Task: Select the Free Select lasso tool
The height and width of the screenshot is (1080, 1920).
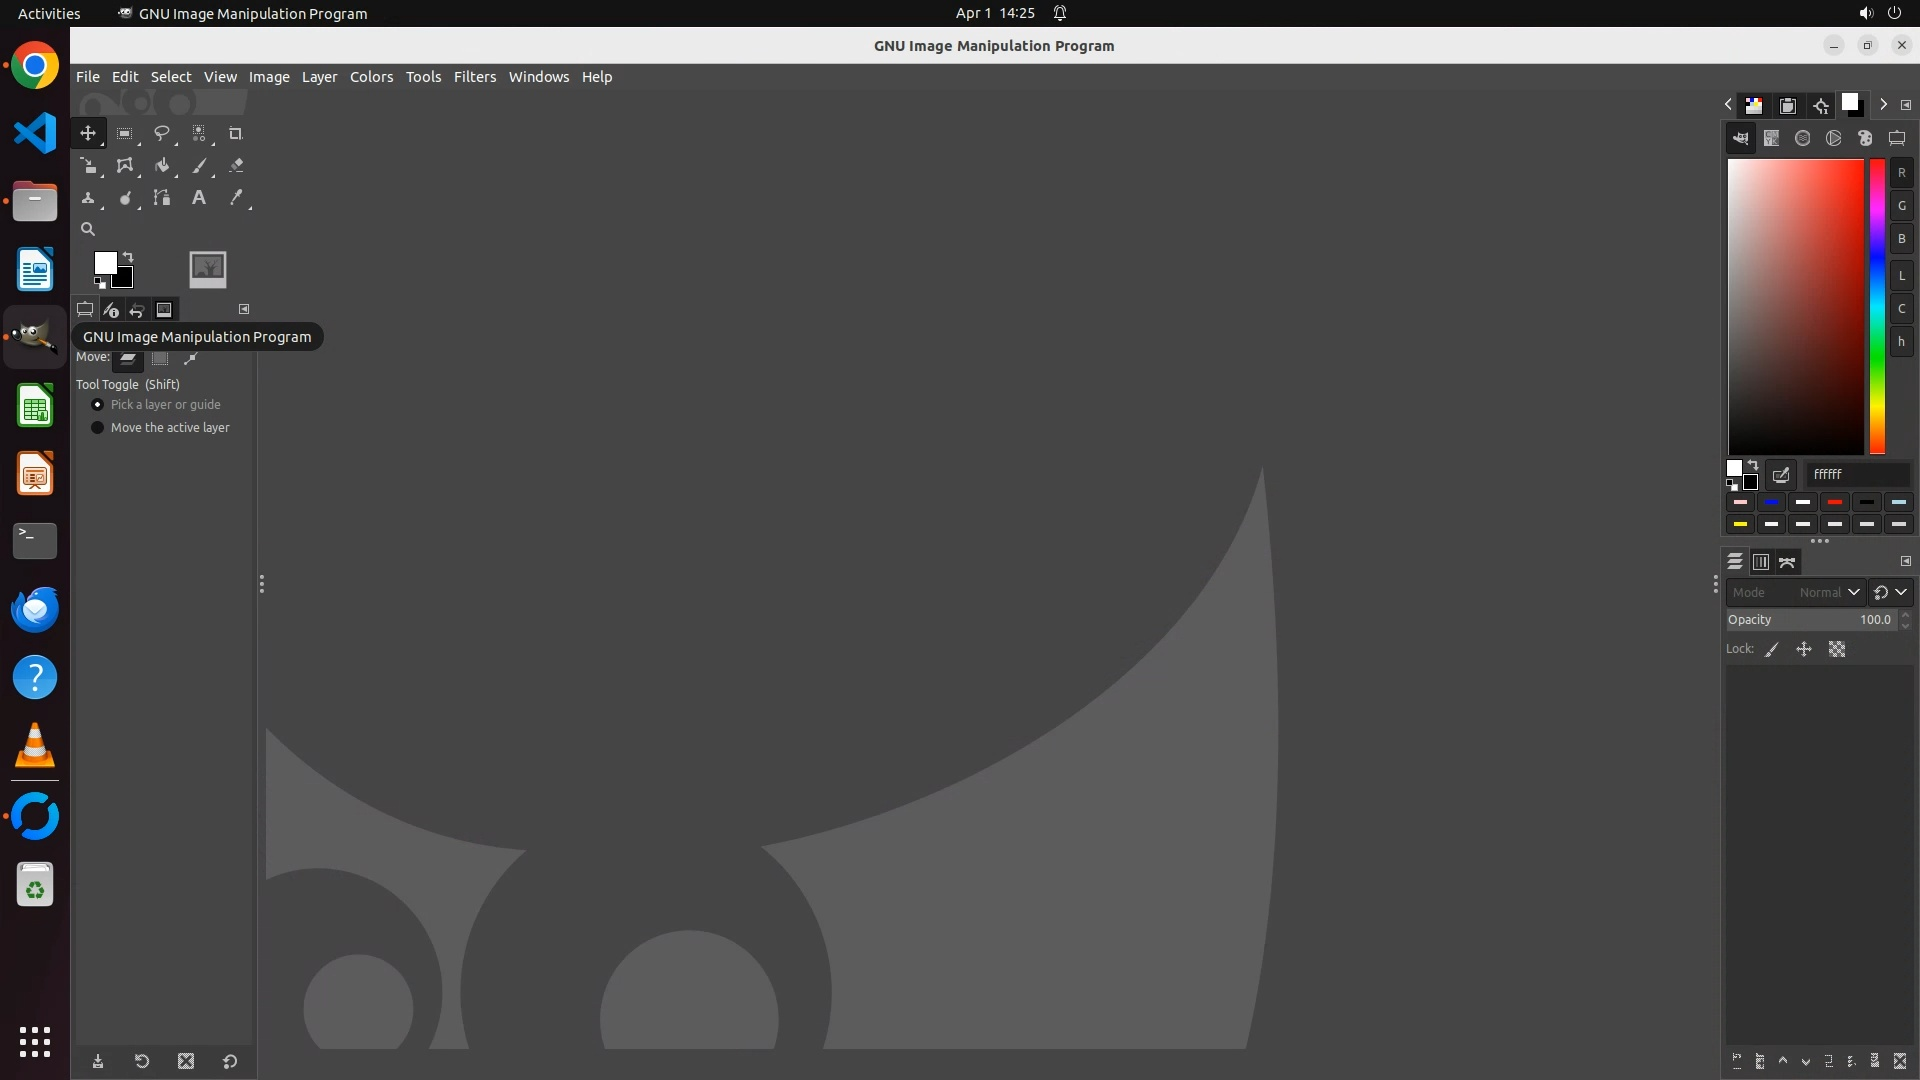Action: click(x=161, y=133)
